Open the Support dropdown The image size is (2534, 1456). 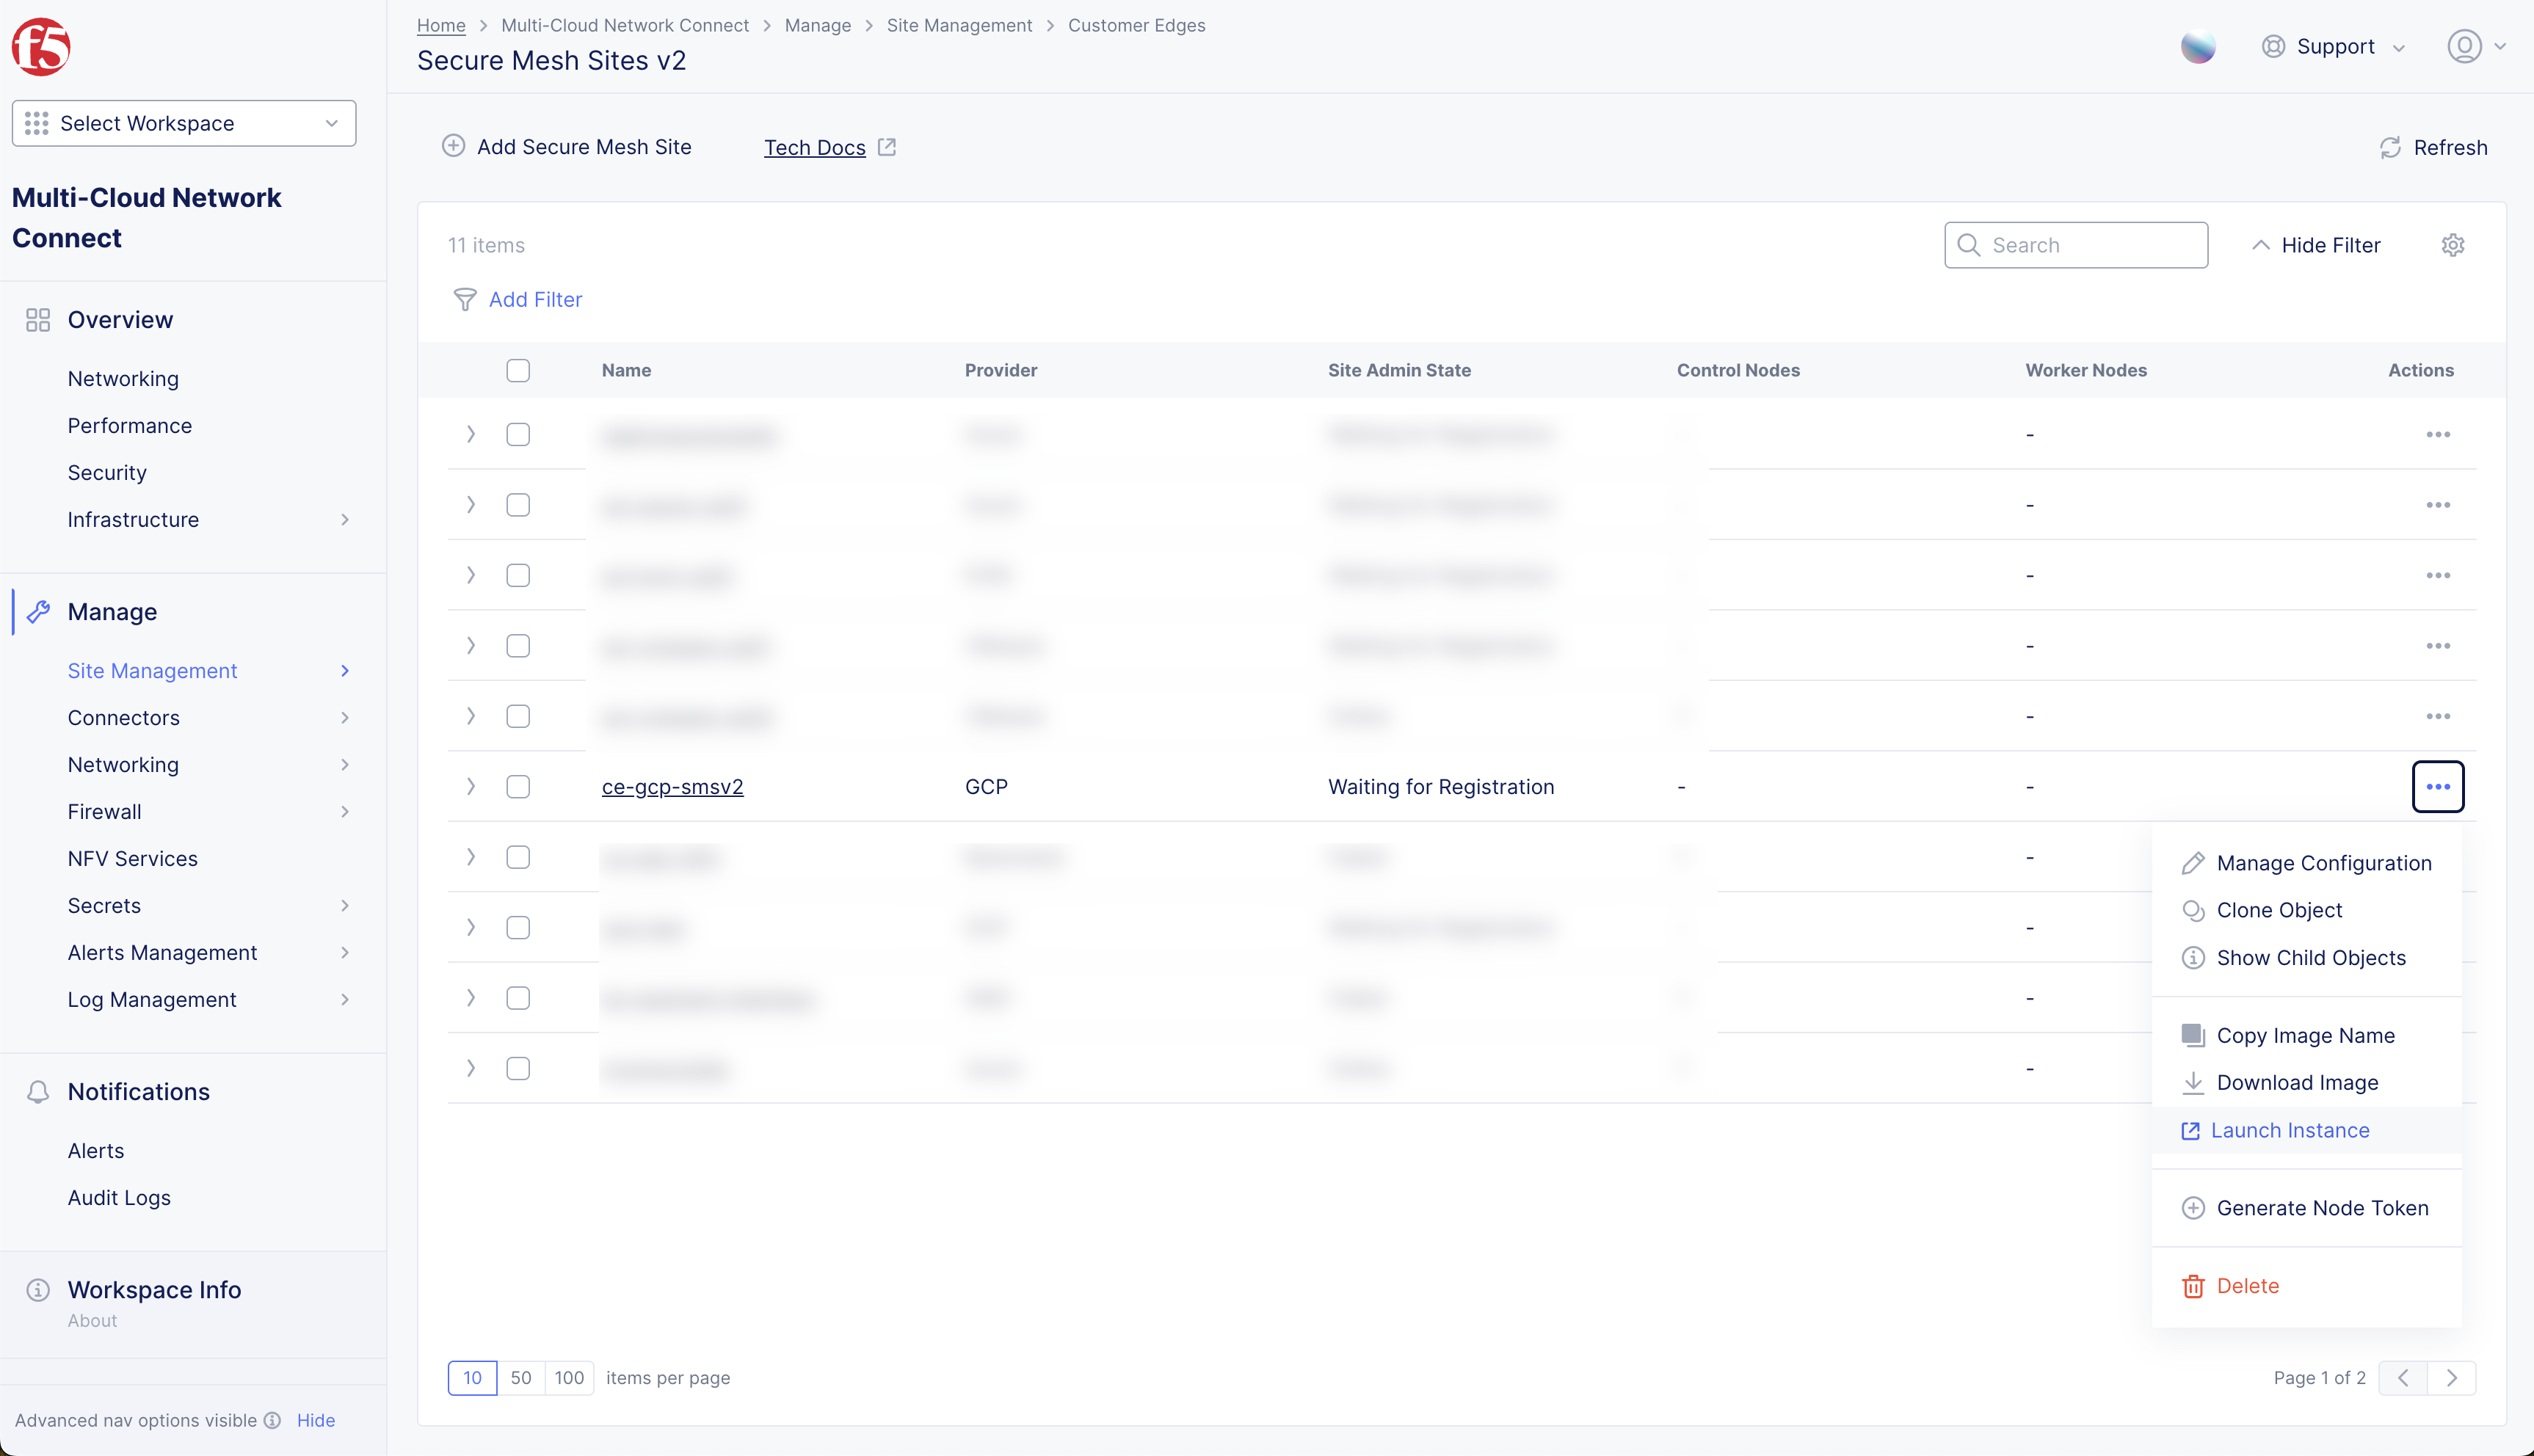click(2333, 46)
